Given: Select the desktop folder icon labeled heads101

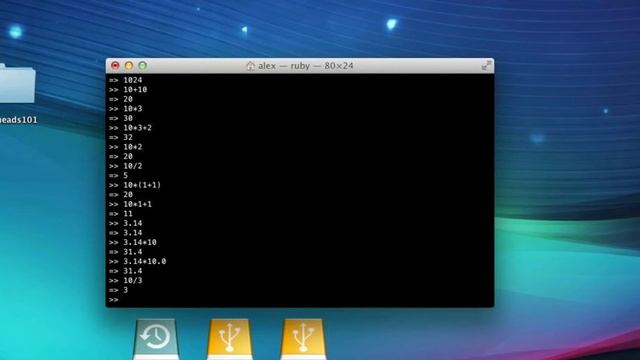Looking at the screenshot, I should tap(17, 84).
